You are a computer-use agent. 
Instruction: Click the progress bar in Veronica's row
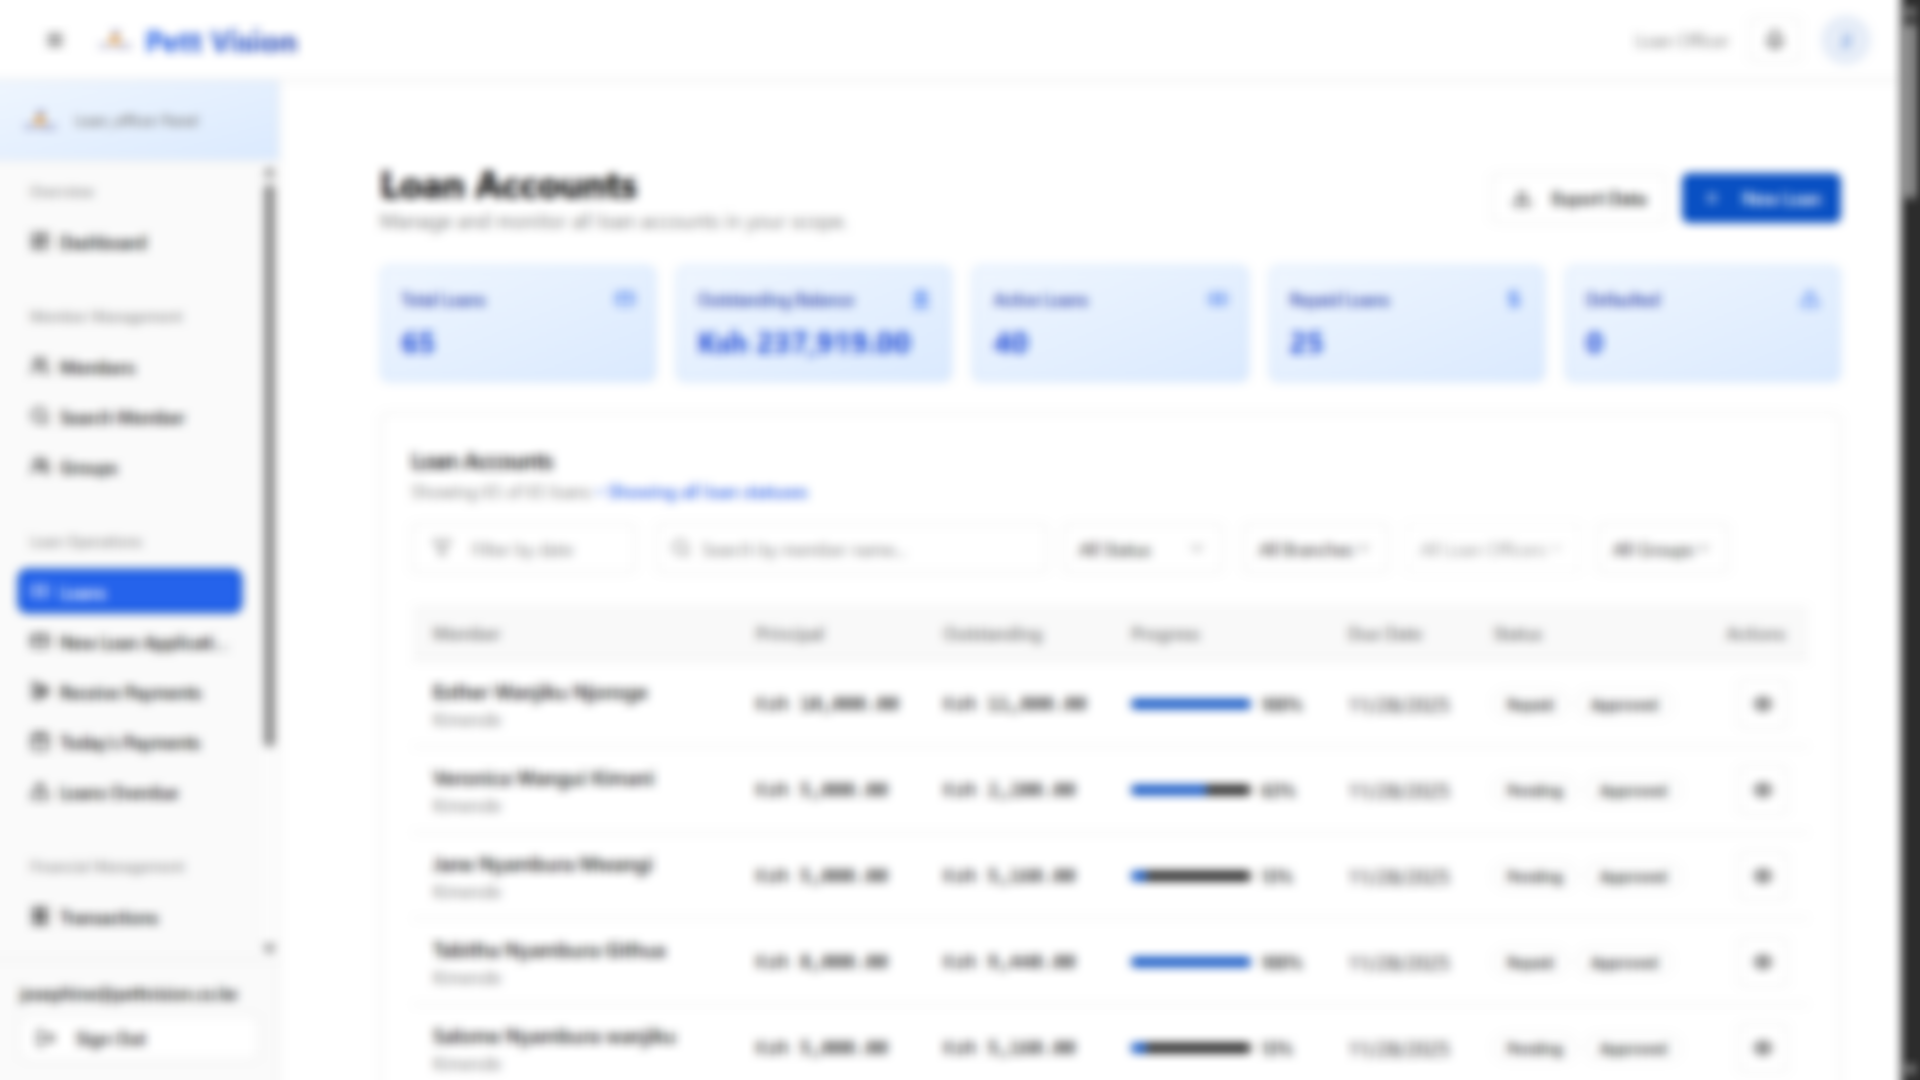tap(1190, 790)
